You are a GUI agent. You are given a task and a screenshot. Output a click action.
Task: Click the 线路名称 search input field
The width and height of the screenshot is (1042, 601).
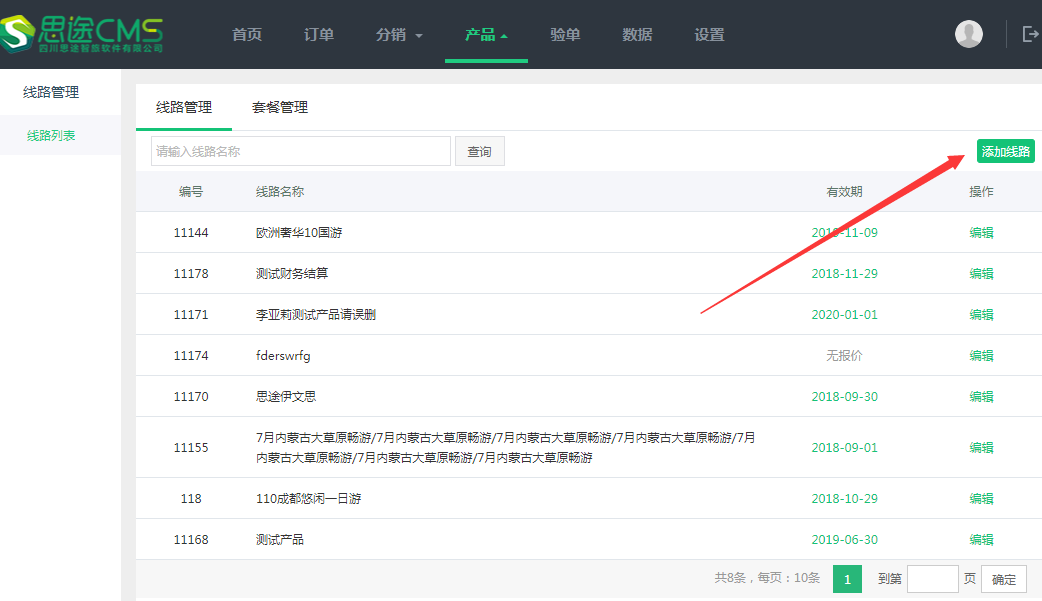(x=301, y=152)
